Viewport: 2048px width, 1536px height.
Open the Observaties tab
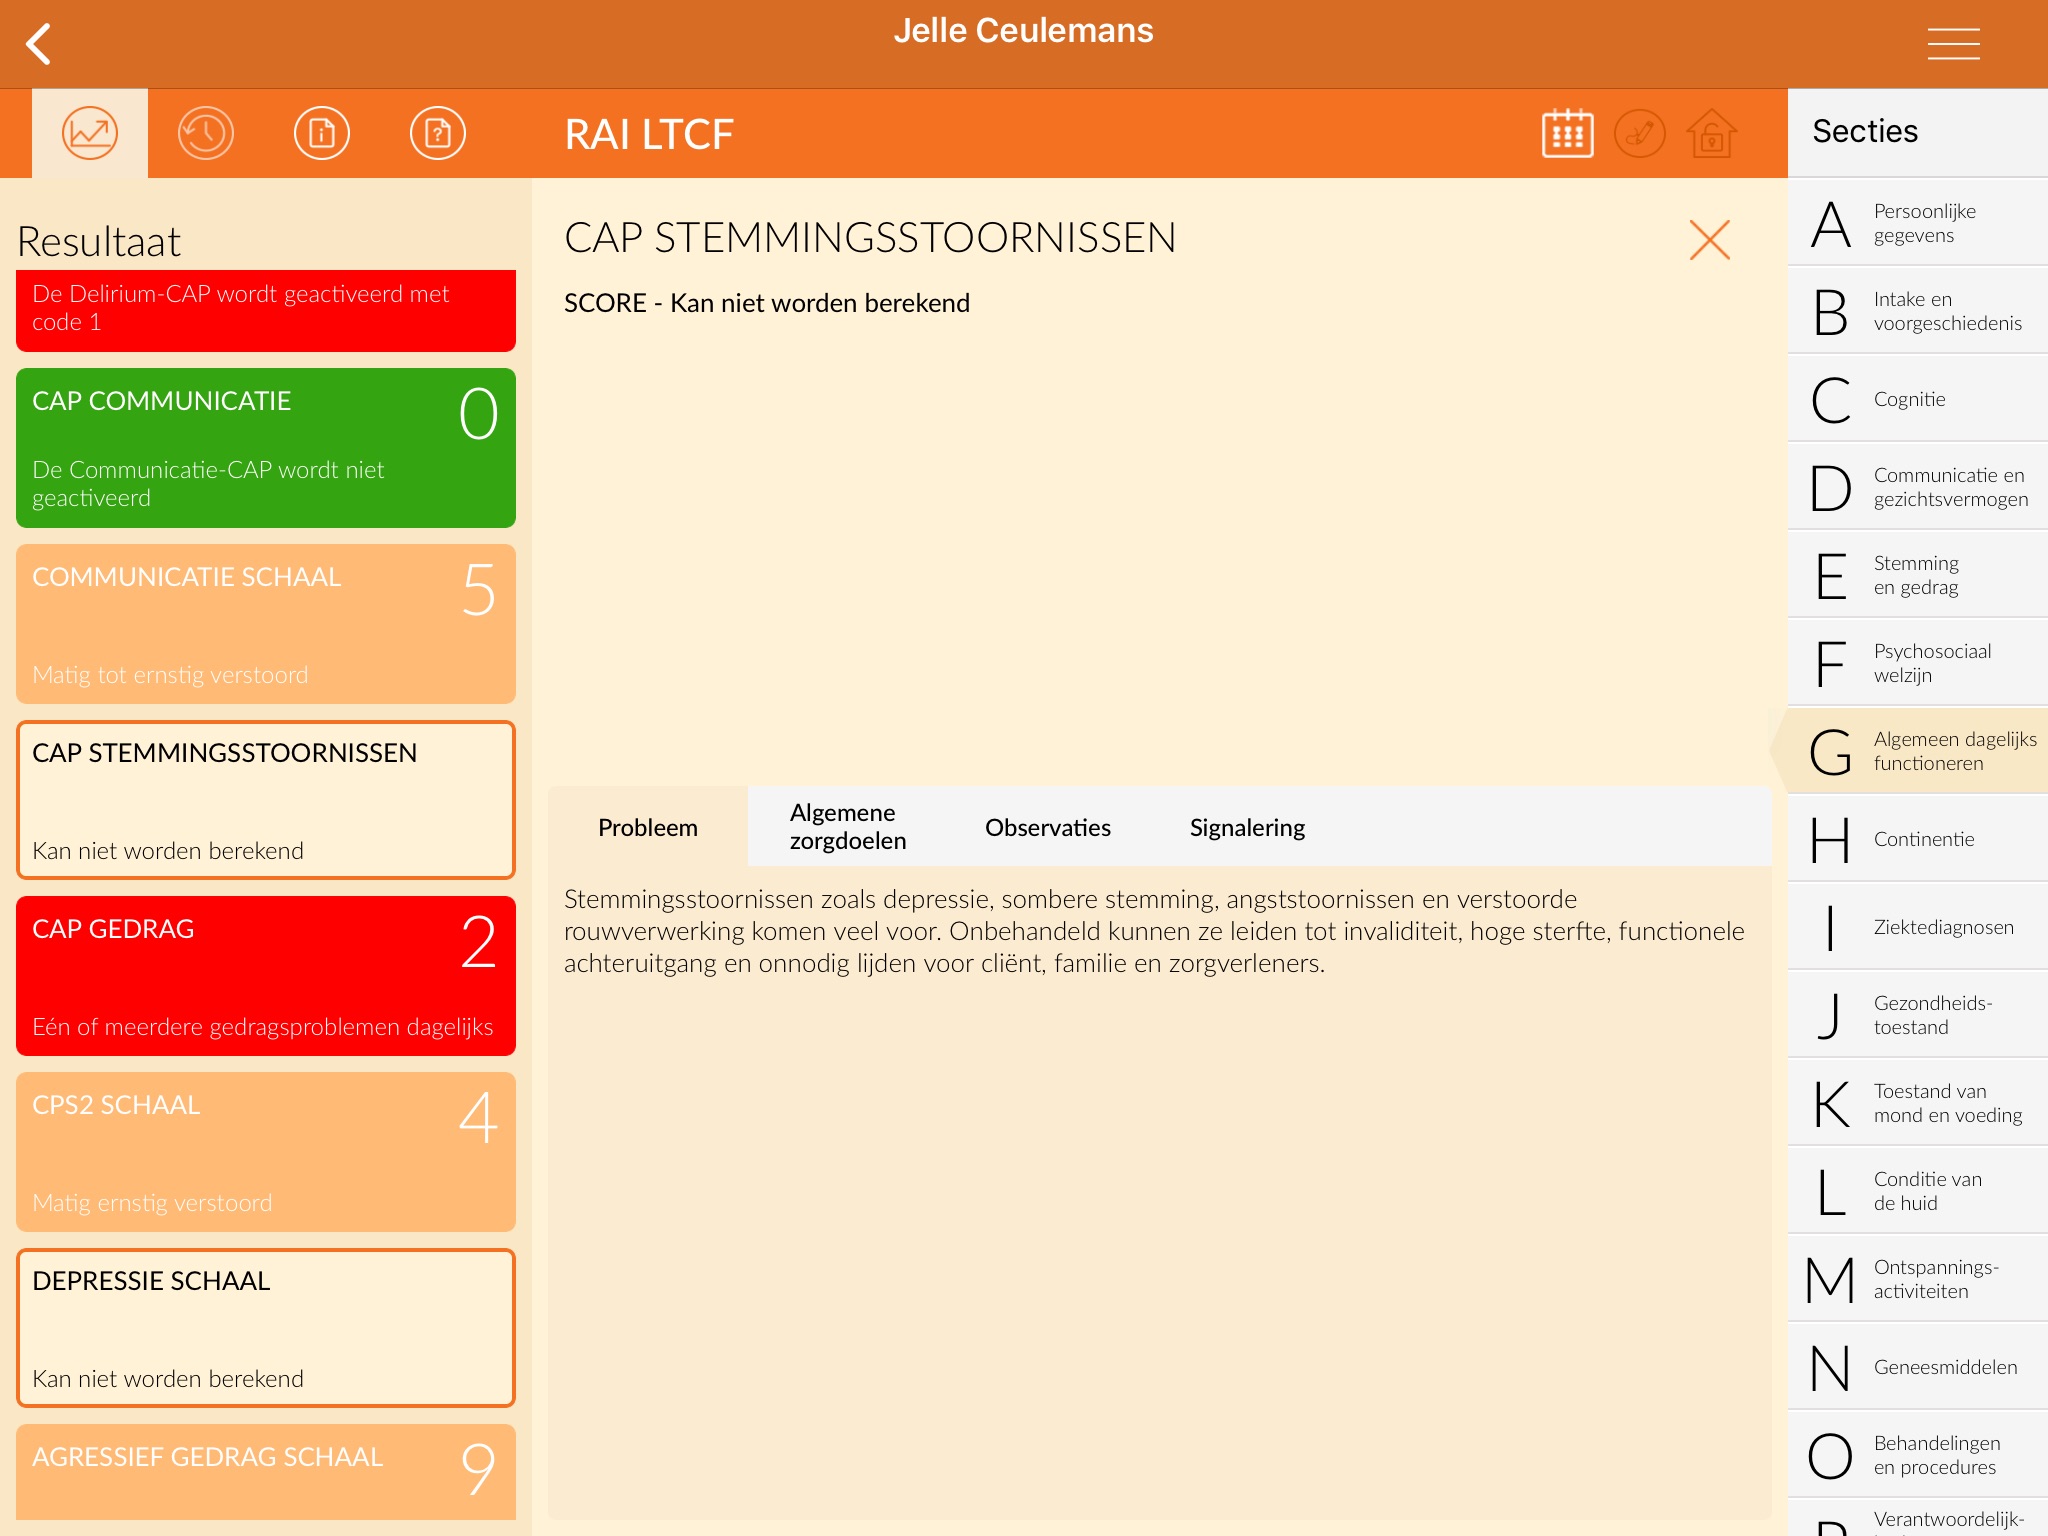(x=1047, y=827)
